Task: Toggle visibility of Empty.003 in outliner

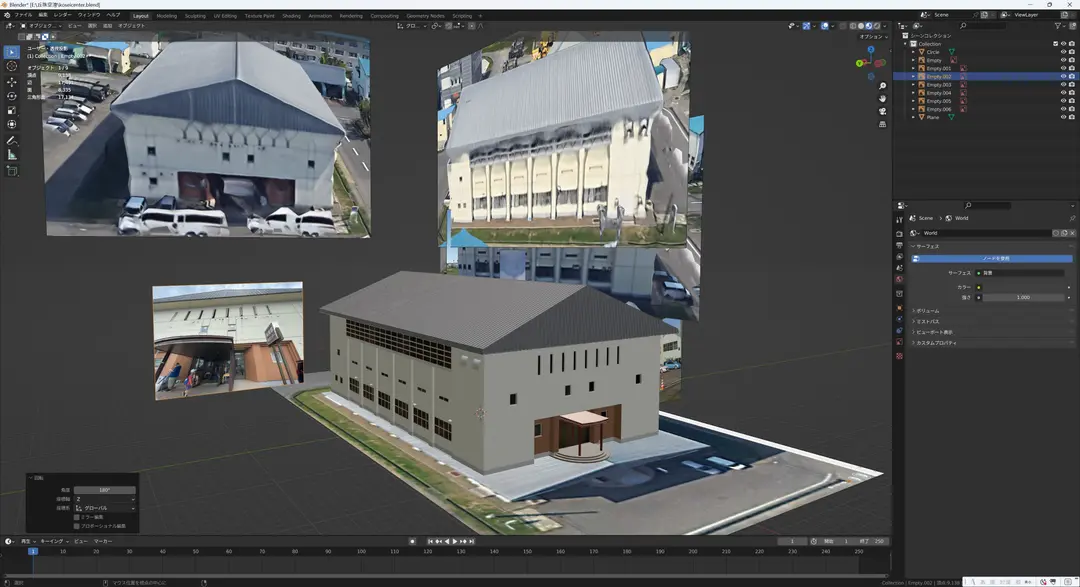Action: click(x=1063, y=85)
